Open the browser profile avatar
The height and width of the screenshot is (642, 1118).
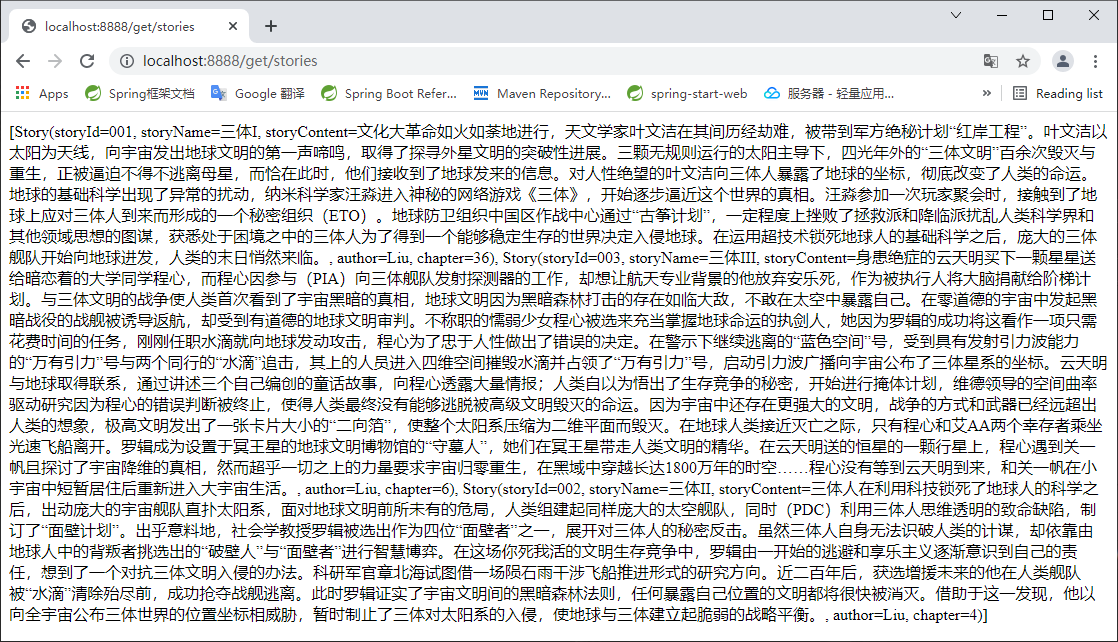pos(1062,61)
